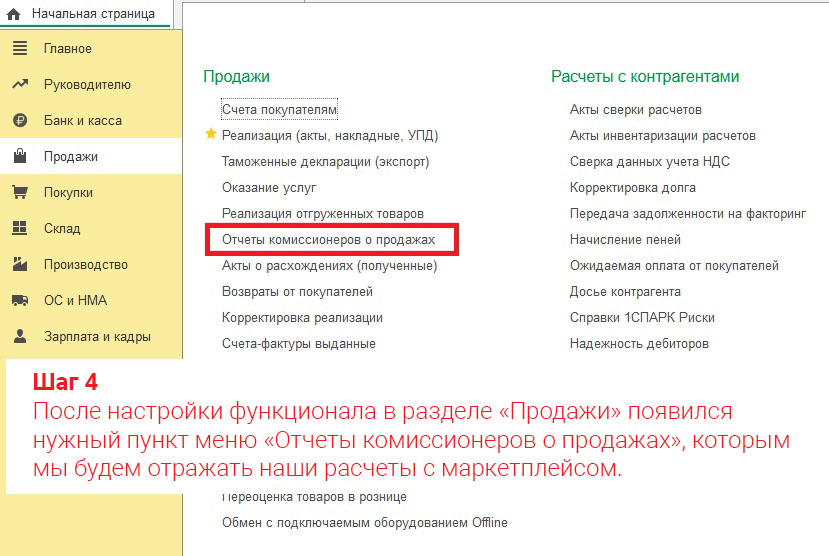Open Надежность дебиторов
Screen dimensions: 829x556
pyautogui.click(x=639, y=344)
